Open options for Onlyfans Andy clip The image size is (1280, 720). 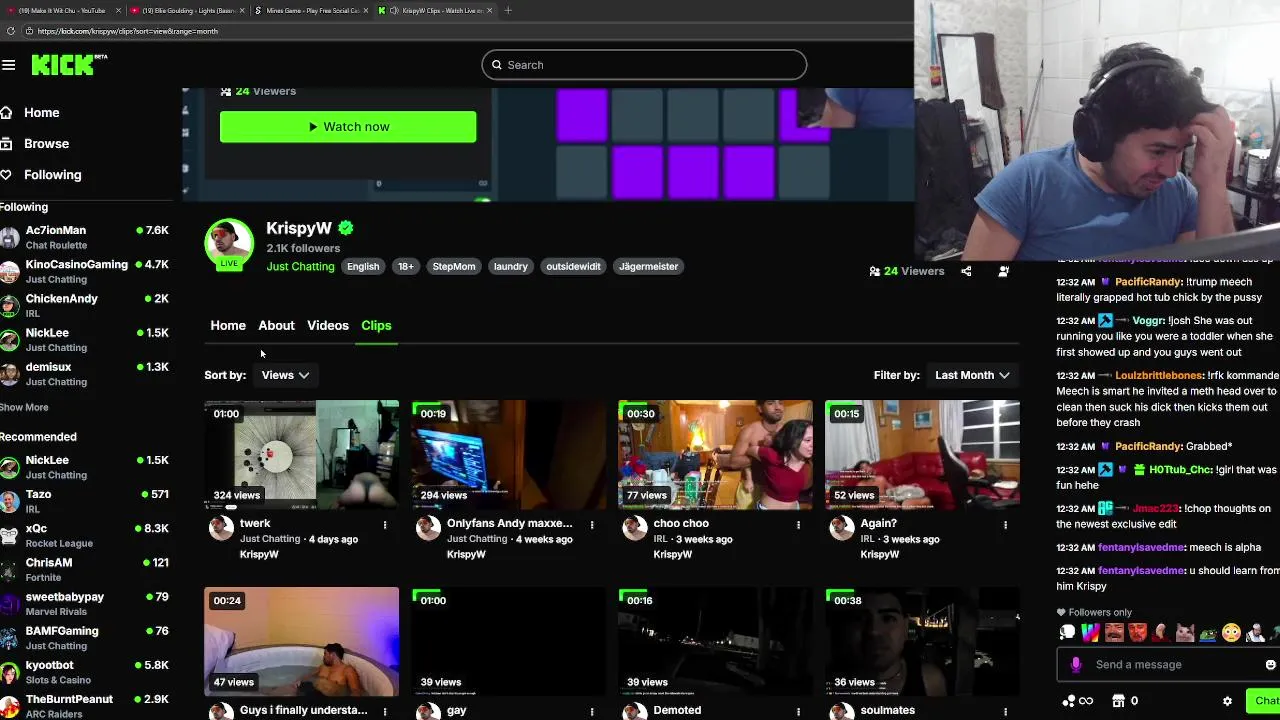(592, 524)
